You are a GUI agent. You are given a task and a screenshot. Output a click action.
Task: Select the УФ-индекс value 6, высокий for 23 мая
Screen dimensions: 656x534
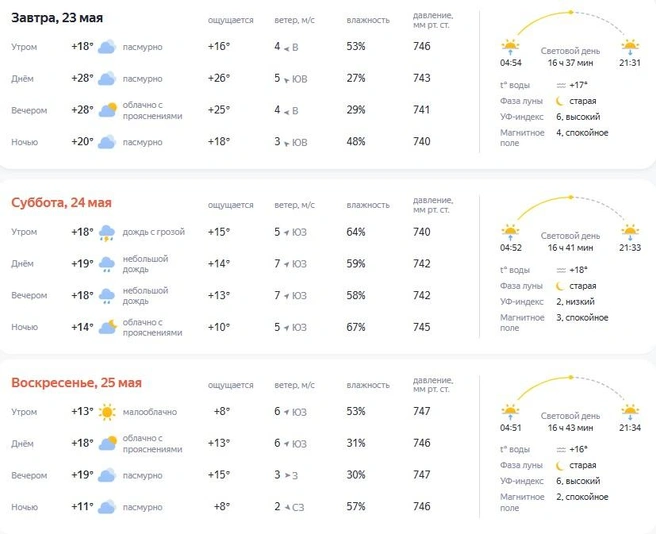(x=578, y=117)
